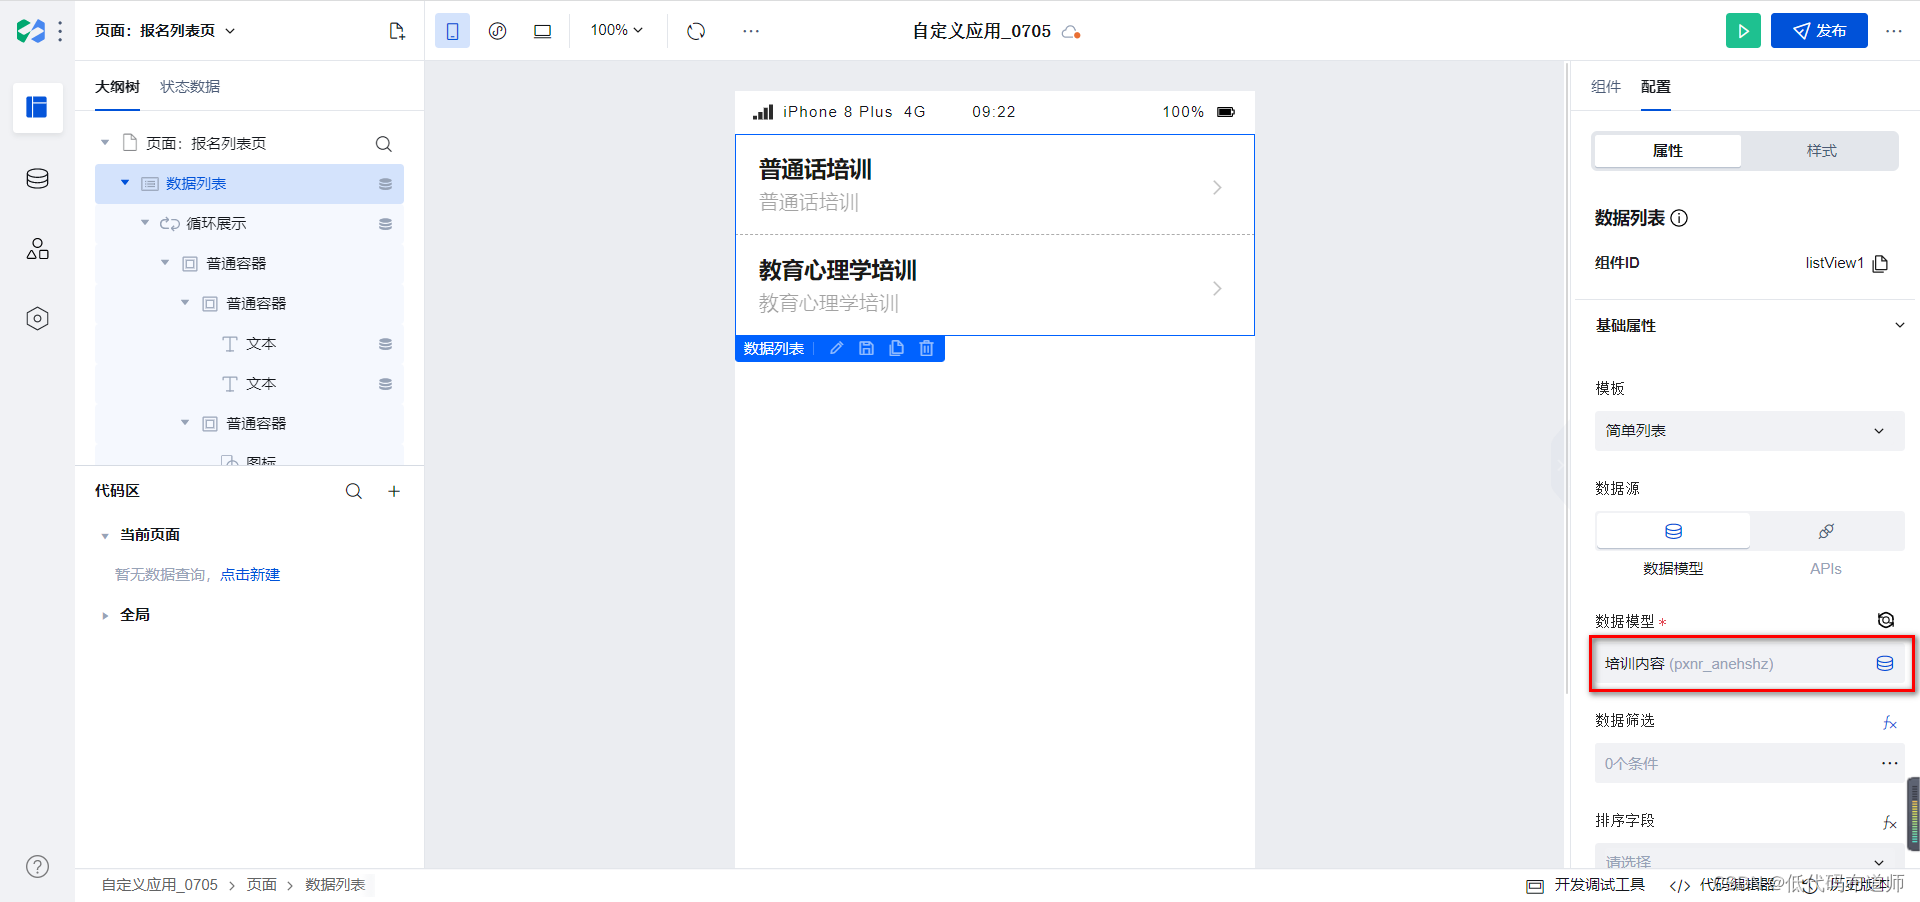This screenshot has width=1920, height=902.
Task: Select the 教育心理学培训 list item in preview
Action: 995,286
